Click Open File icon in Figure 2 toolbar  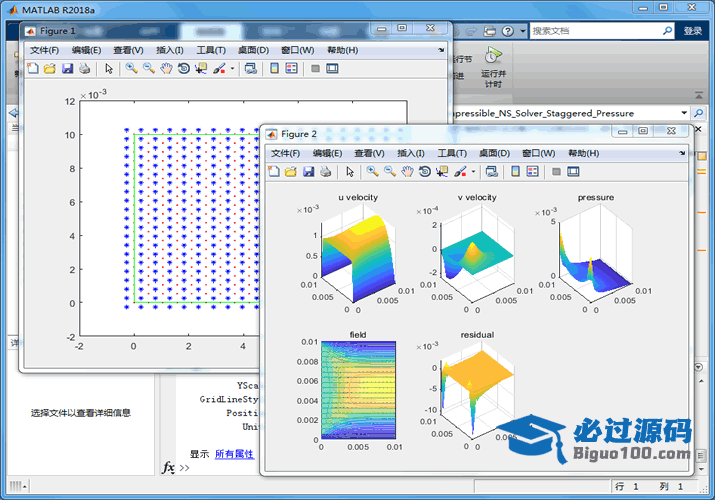(290, 171)
